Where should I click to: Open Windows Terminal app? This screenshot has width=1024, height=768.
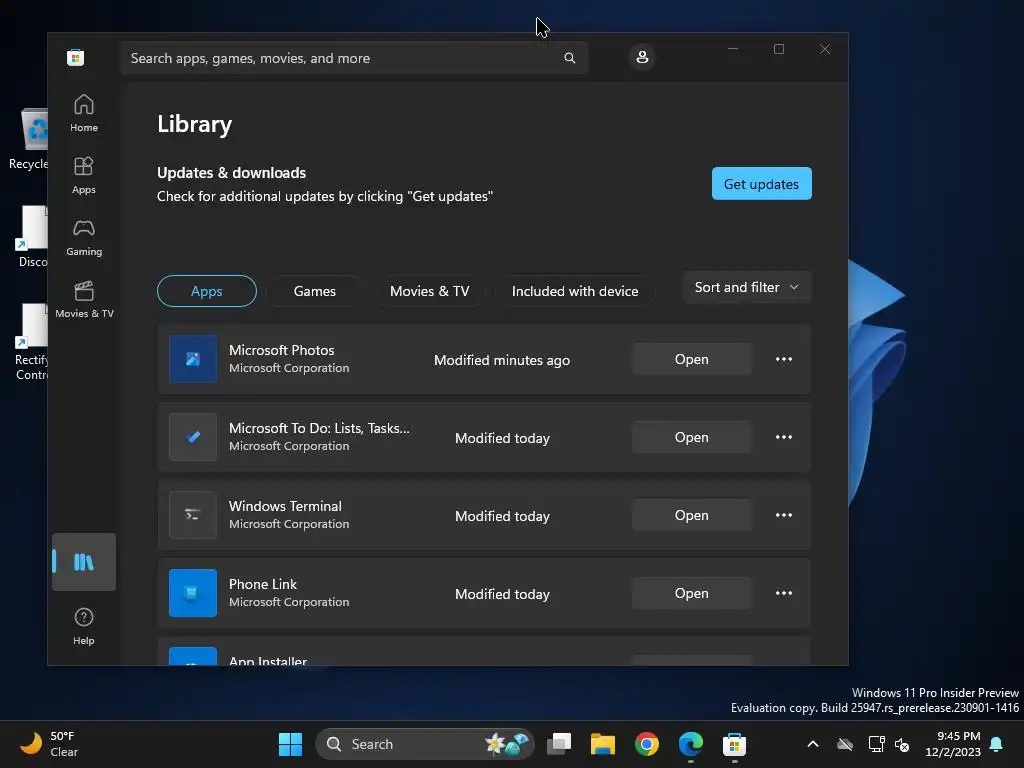click(692, 515)
